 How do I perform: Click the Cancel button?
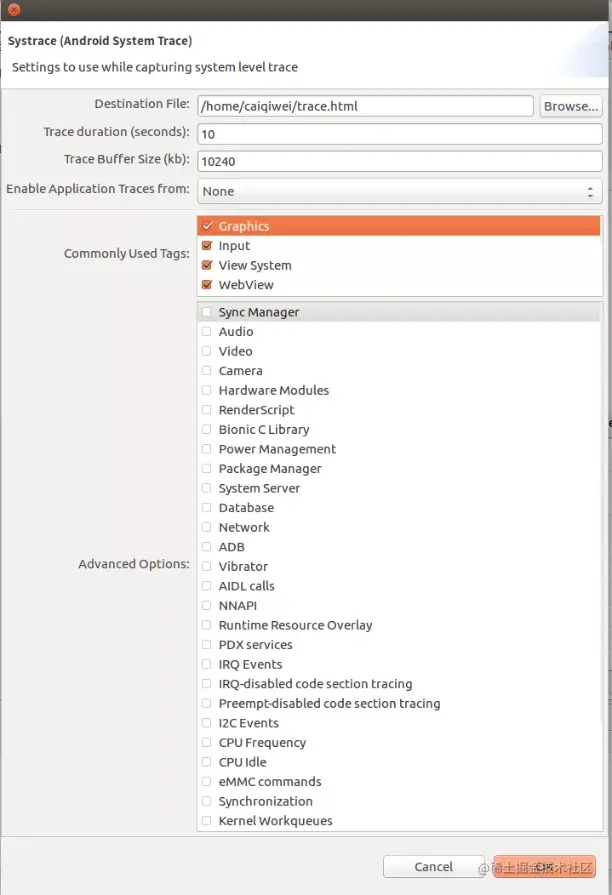433,867
